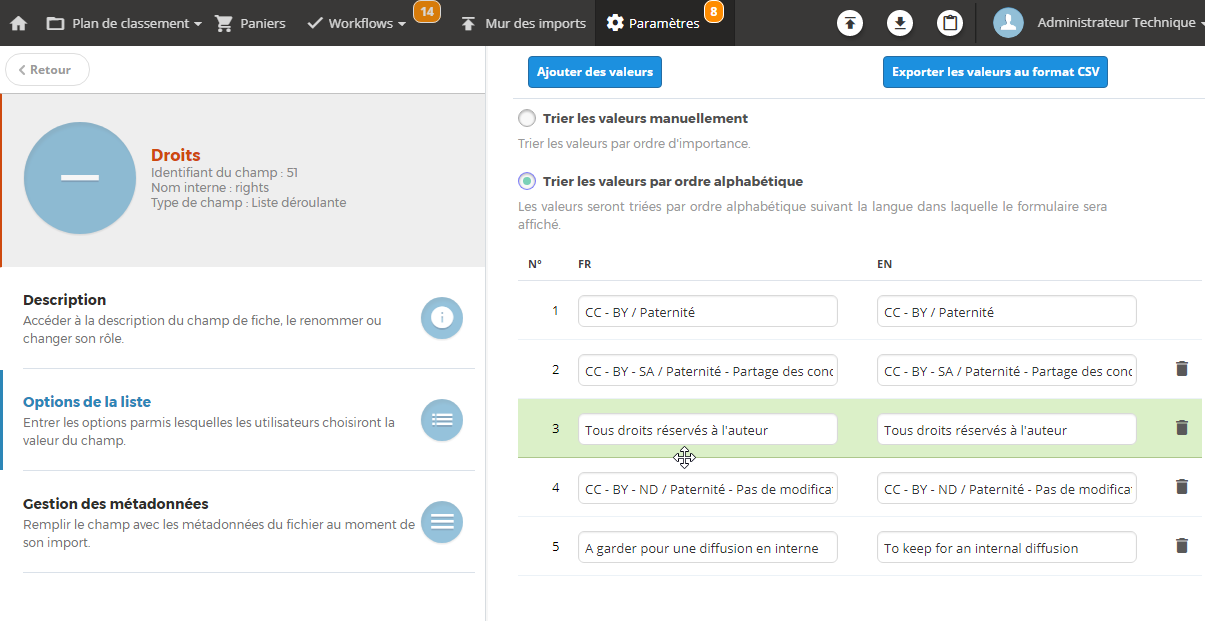Open the 'Plan de classement' dropdown
The image size is (1205, 621).
pyautogui.click(x=123, y=22)
